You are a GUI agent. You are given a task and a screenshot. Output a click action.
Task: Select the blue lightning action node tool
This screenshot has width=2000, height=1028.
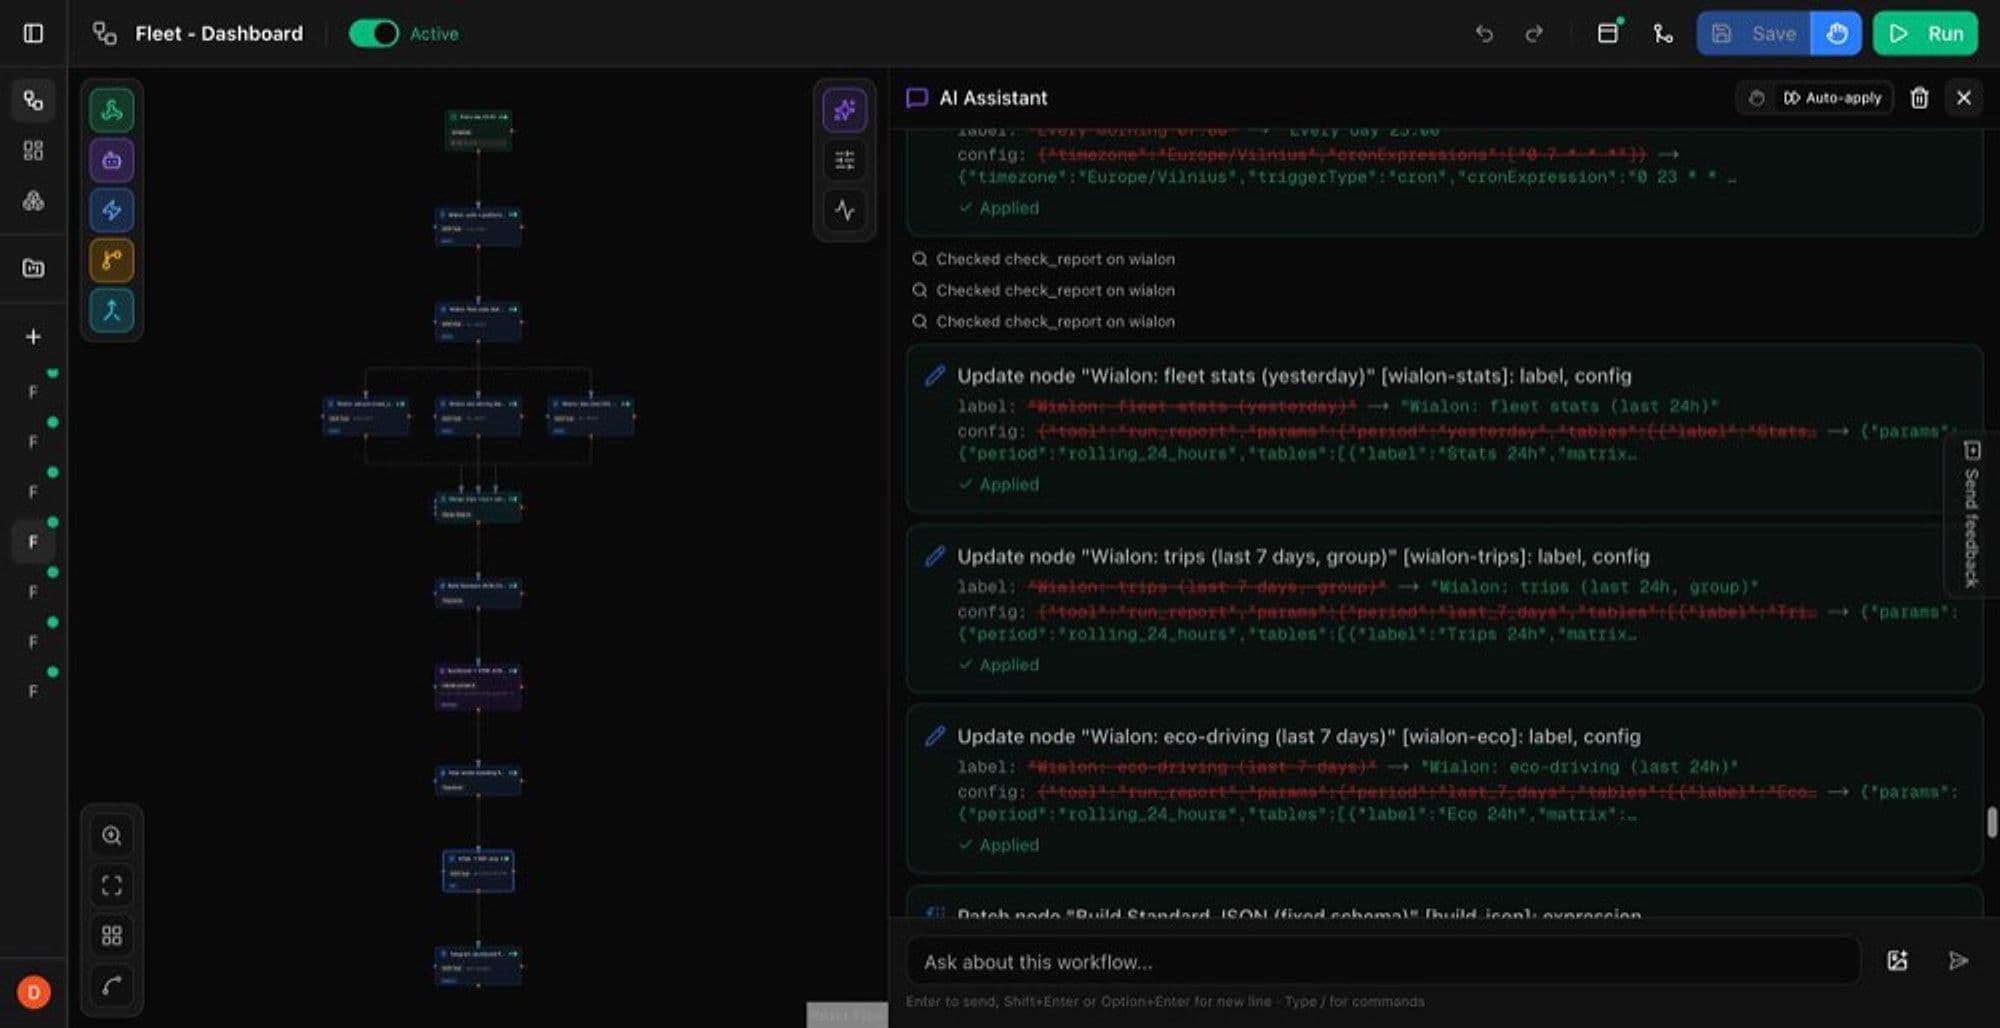pos(112,210)
